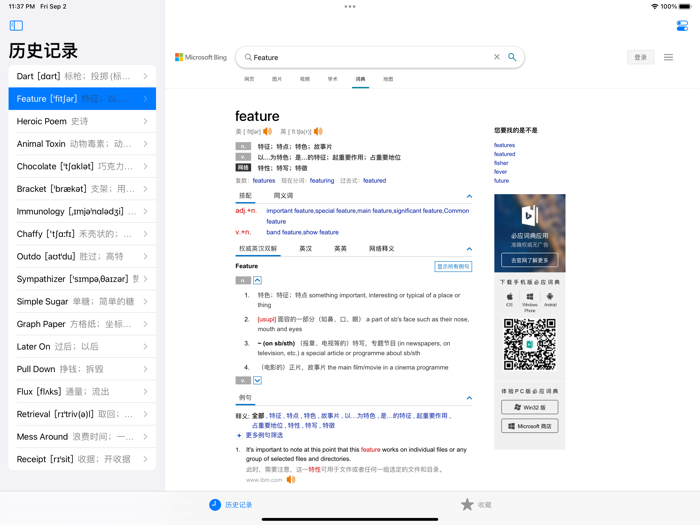Collapse the 例句 section chevron
Image resolution: width=700 pixels, height=525 pixels.
point(469,398)
